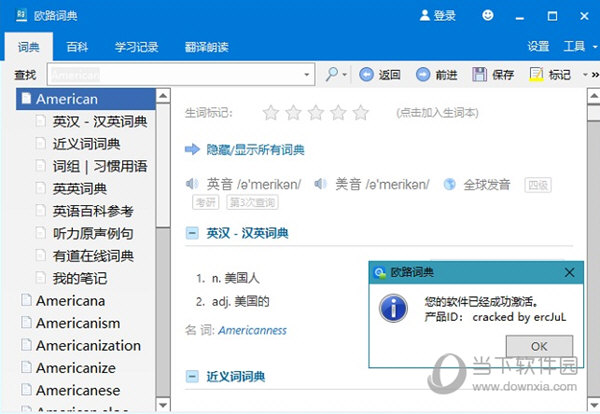Open the Americanese word entry
This screenshot has height=414, width=600.
coord(78,390)
